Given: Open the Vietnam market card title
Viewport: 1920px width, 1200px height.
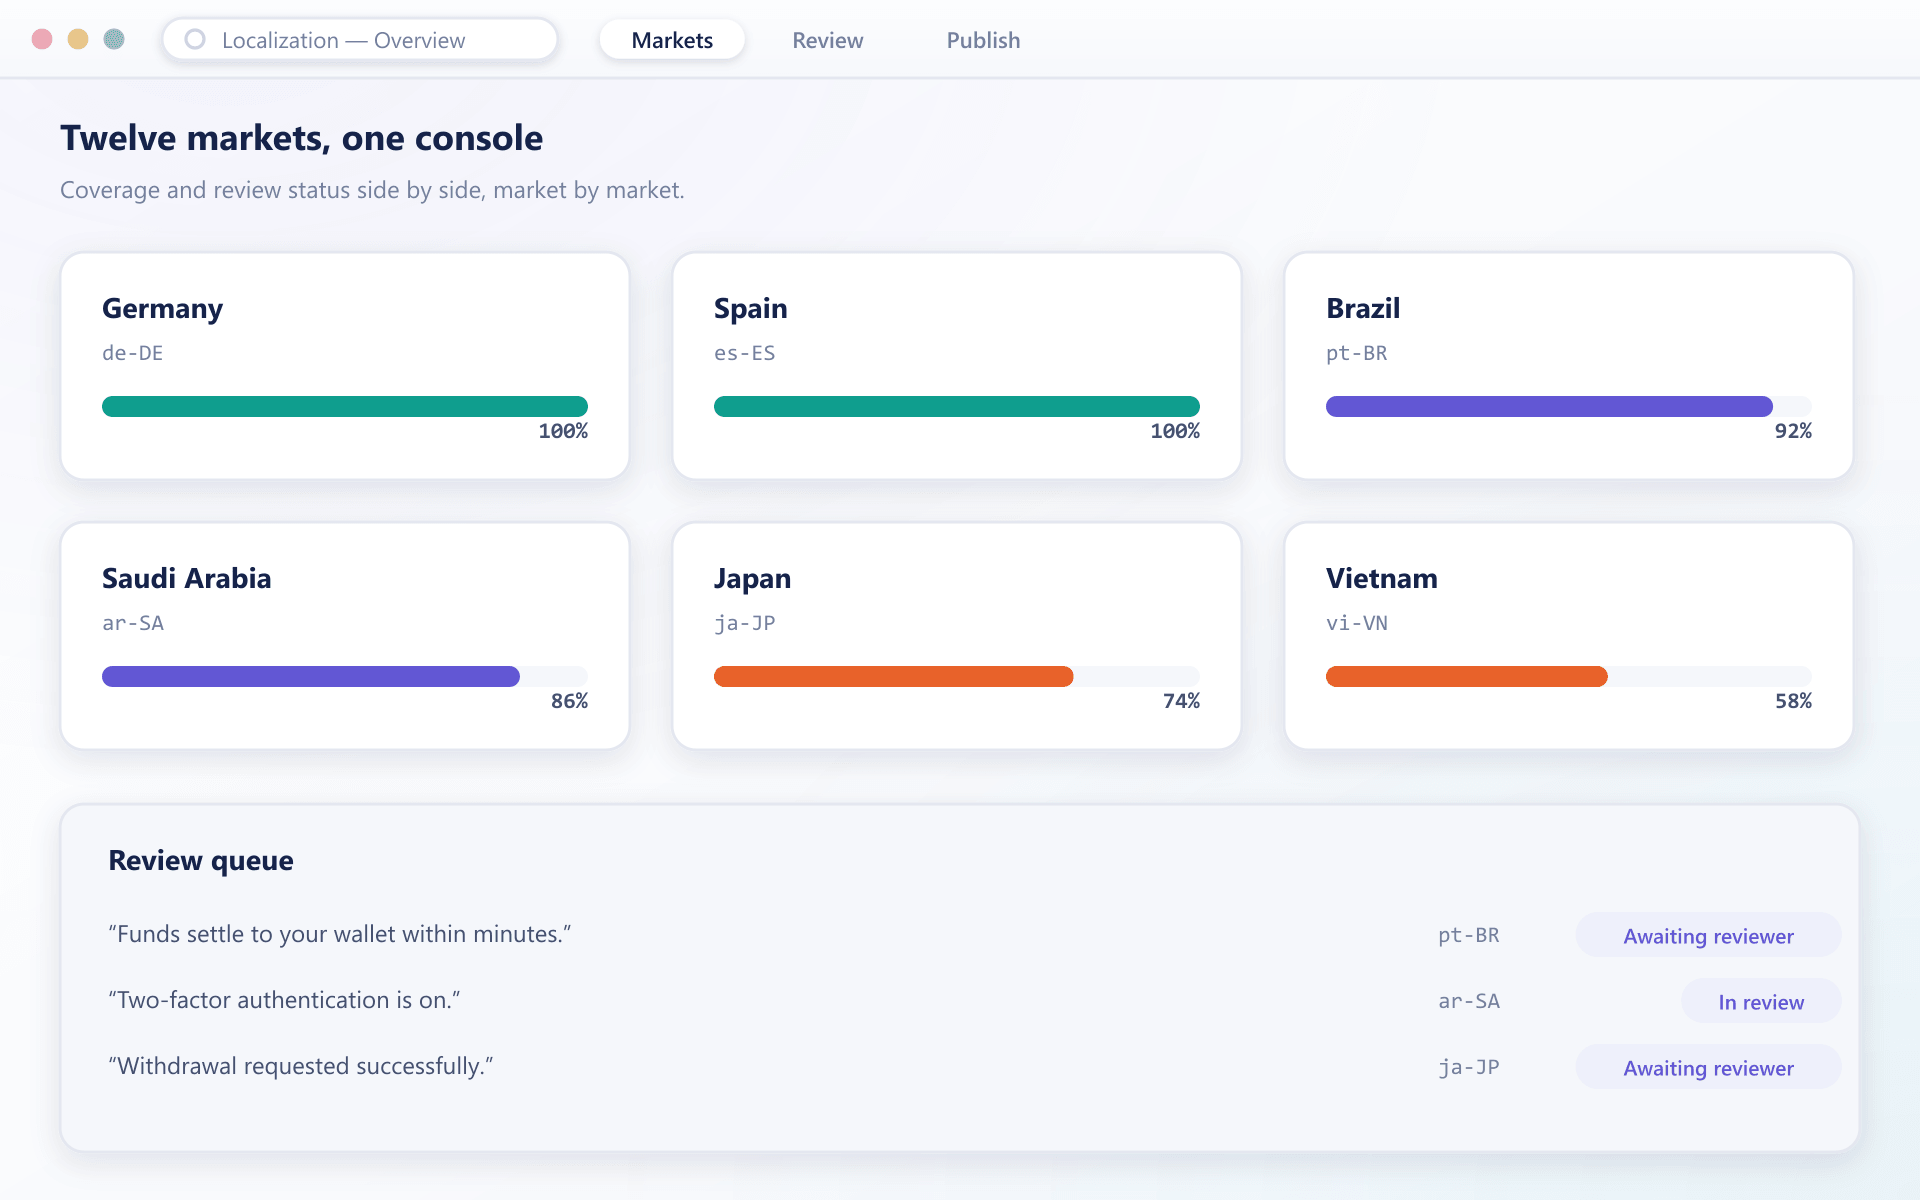Looking at the screenshot, I should 1382,578.
